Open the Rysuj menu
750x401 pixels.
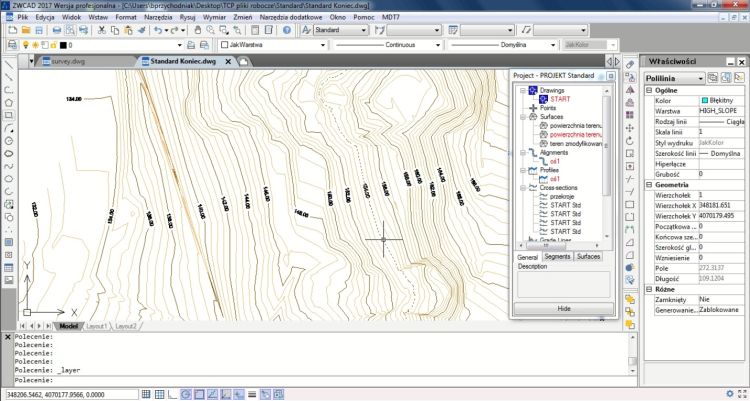[188, 17]
